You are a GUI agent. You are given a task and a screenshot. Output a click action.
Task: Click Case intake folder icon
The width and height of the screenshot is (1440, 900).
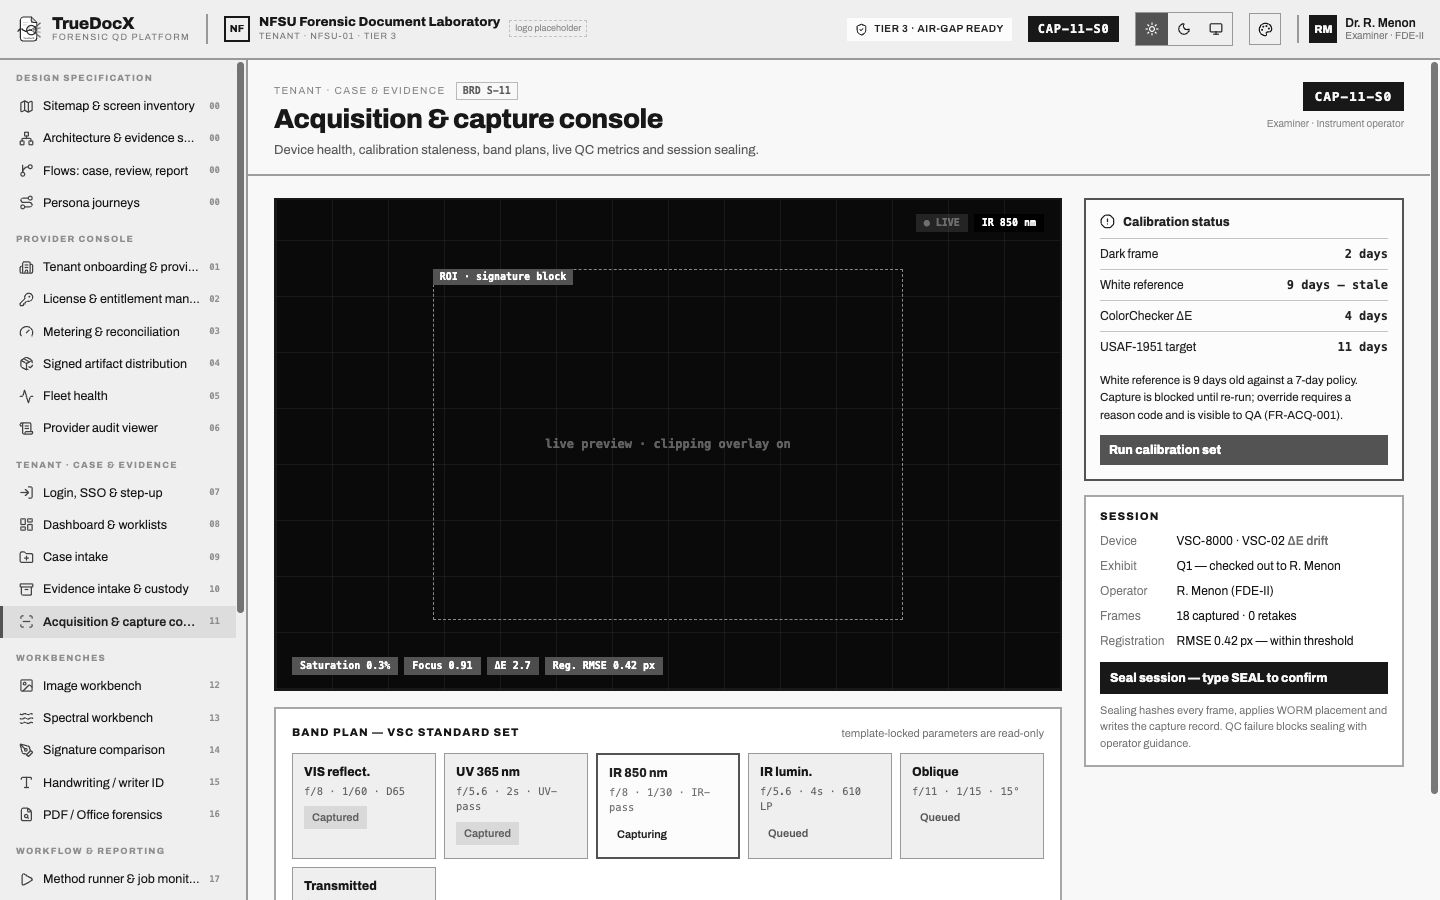pyautogui.click(x=27, y=557)
